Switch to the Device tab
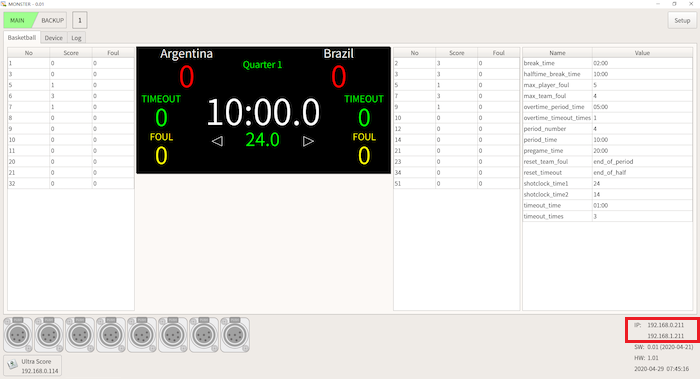 coord(54,38)
